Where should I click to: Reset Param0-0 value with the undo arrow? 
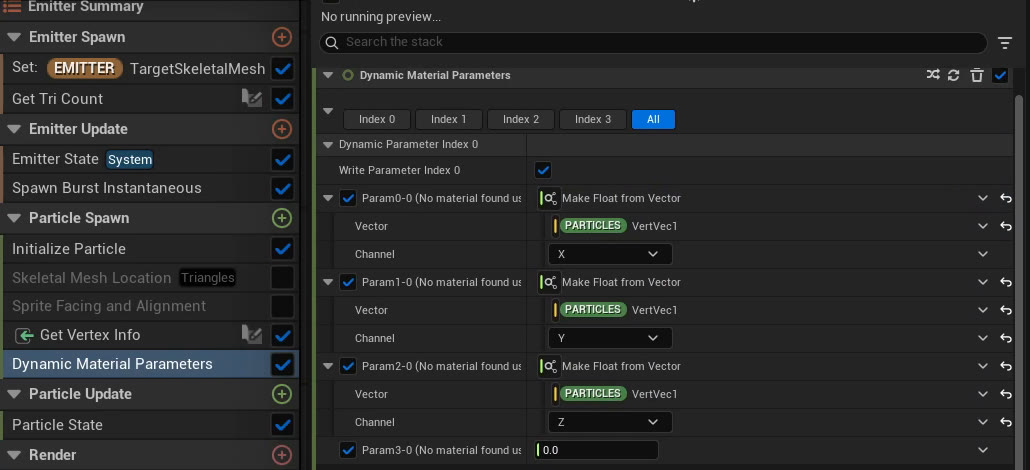tap(1006, 198)
